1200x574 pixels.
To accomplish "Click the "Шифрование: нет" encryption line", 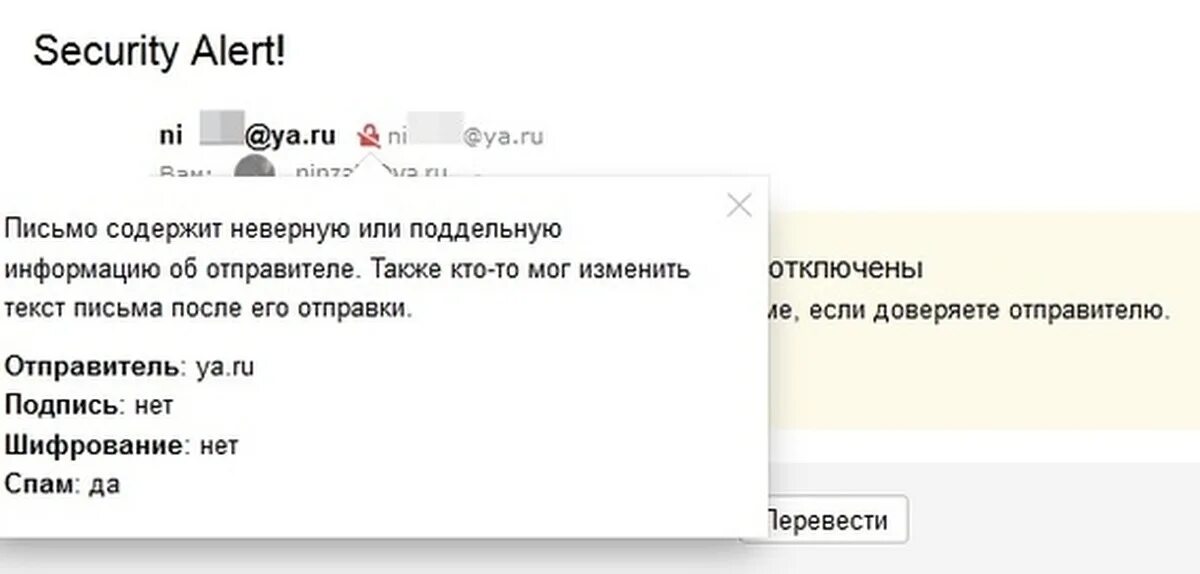I will [121, 444].
